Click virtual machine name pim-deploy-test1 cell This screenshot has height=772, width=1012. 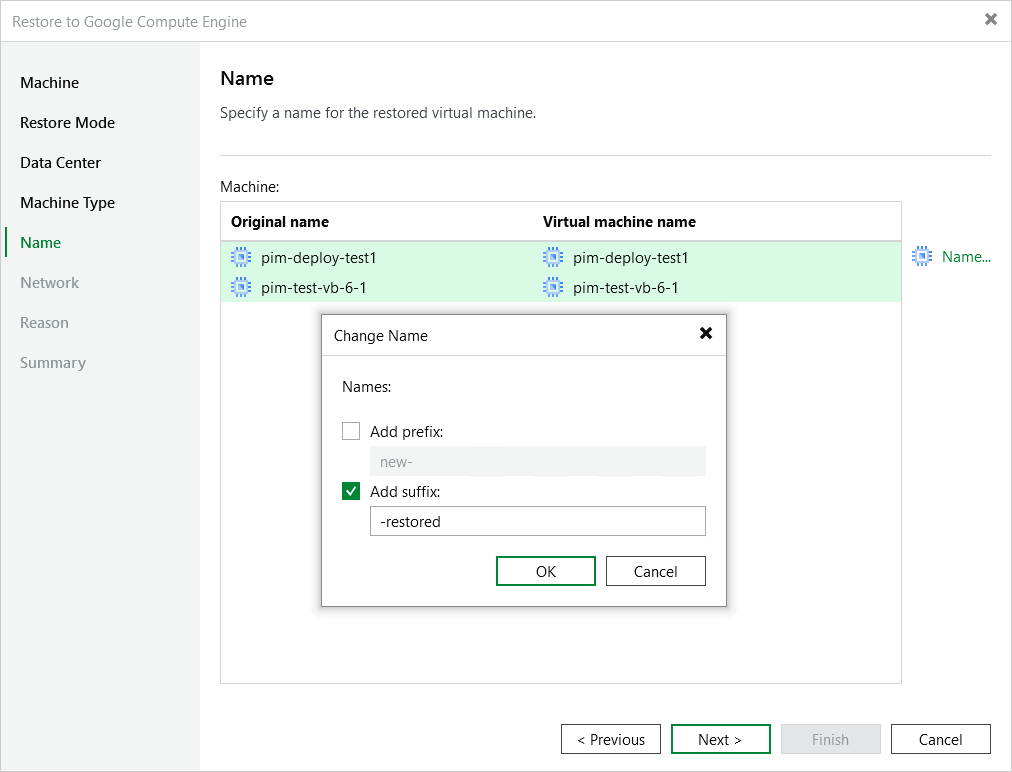pyautogui.click(x=631, y=258)
